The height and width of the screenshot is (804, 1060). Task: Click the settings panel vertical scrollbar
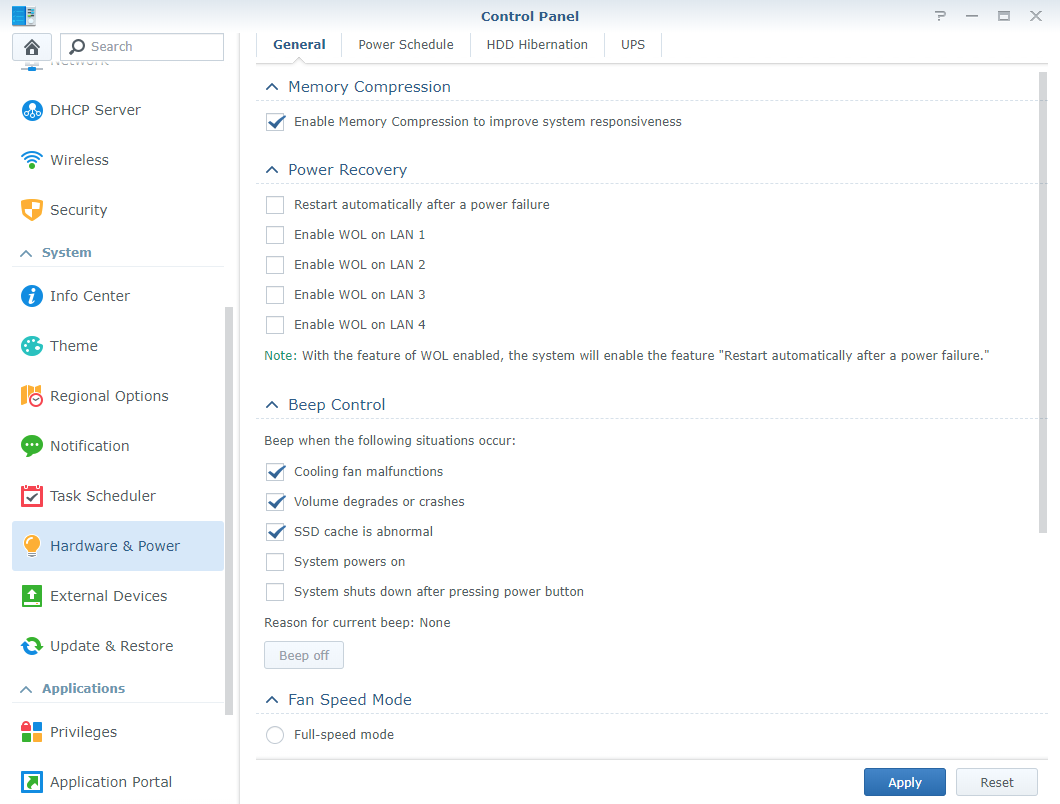pos(1043,300)
